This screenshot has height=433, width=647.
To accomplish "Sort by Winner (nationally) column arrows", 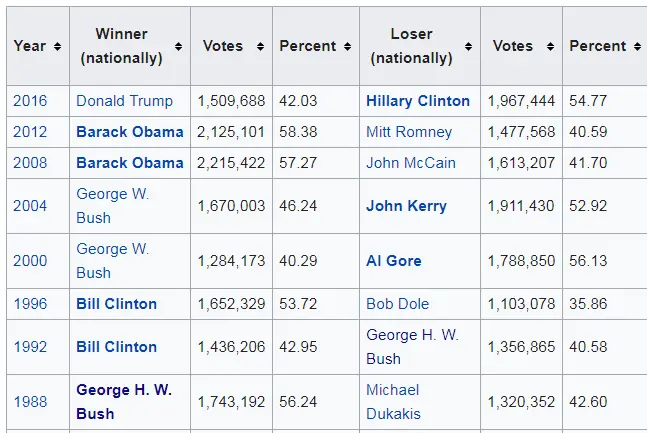I will pos(178,47).
